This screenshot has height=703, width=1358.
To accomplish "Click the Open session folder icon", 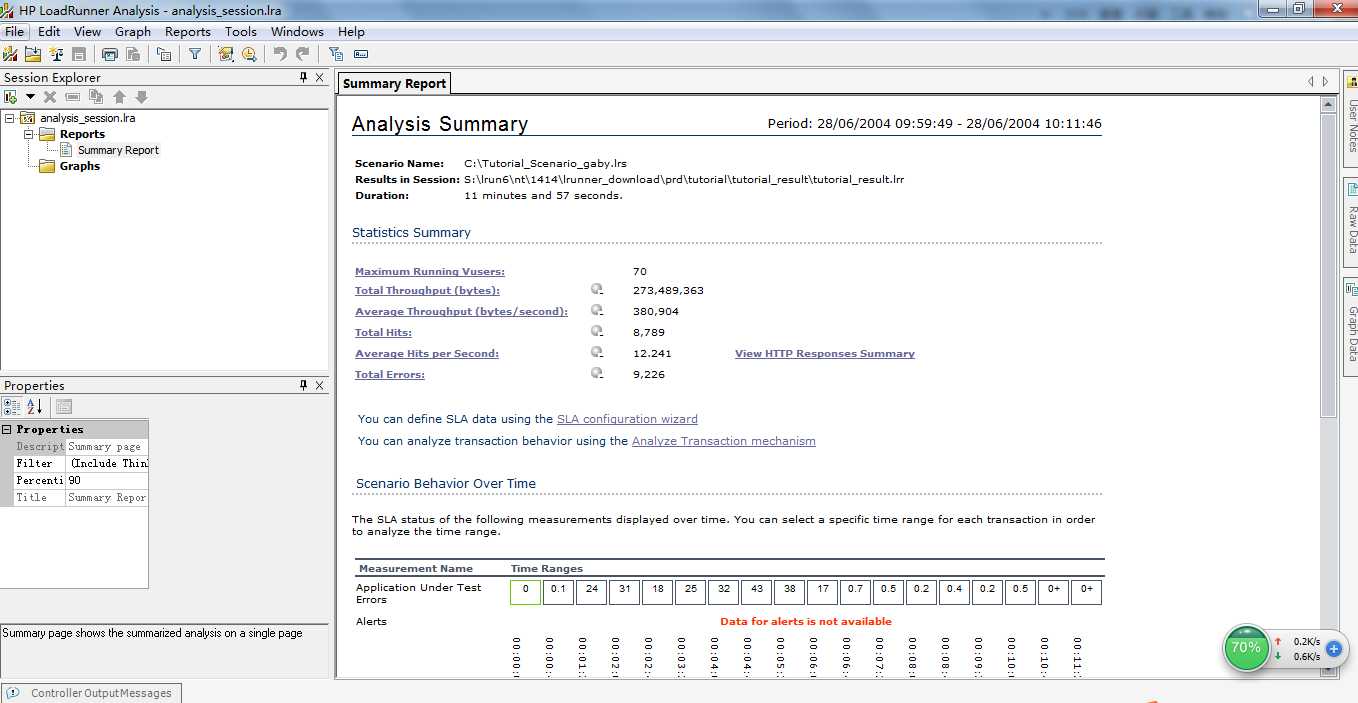I will point(33,54).
